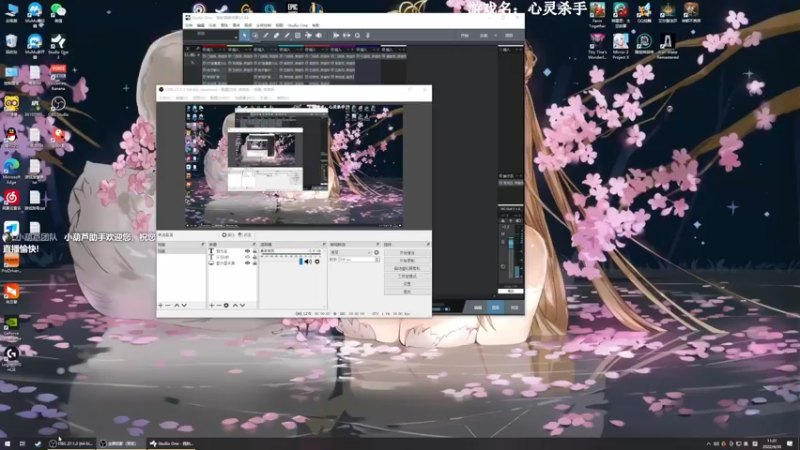
Task: Click Start Virtual Camera button in OBS
Action: pos(407,268)
